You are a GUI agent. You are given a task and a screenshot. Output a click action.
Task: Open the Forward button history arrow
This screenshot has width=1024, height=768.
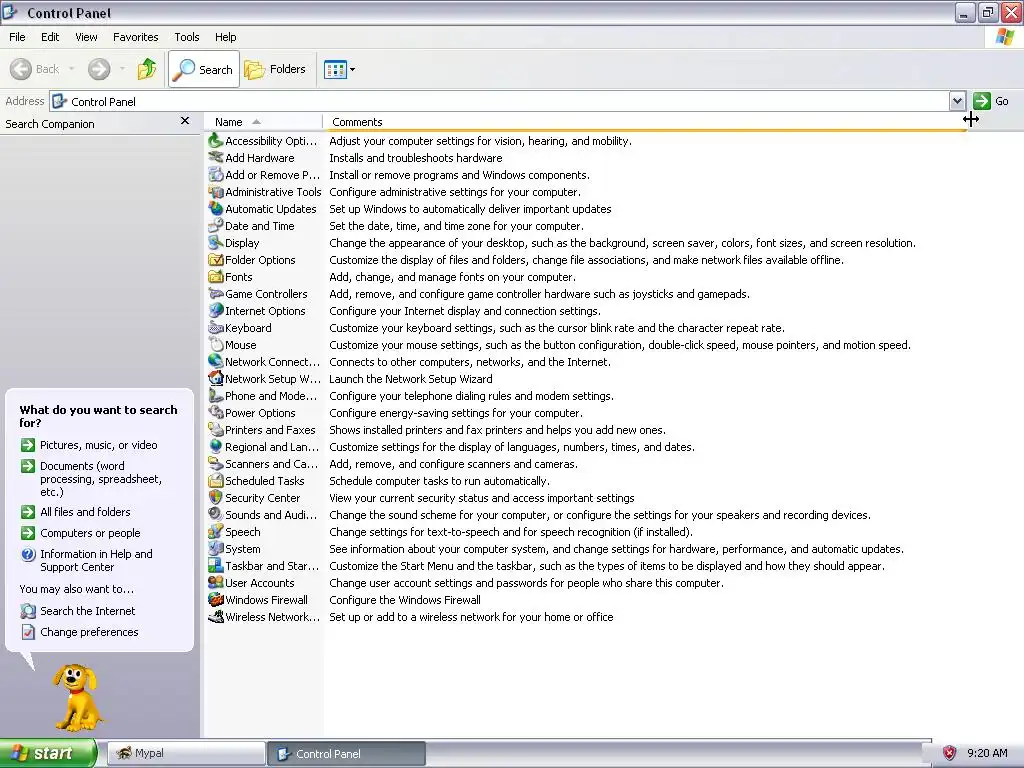click(x=122, y=69)
